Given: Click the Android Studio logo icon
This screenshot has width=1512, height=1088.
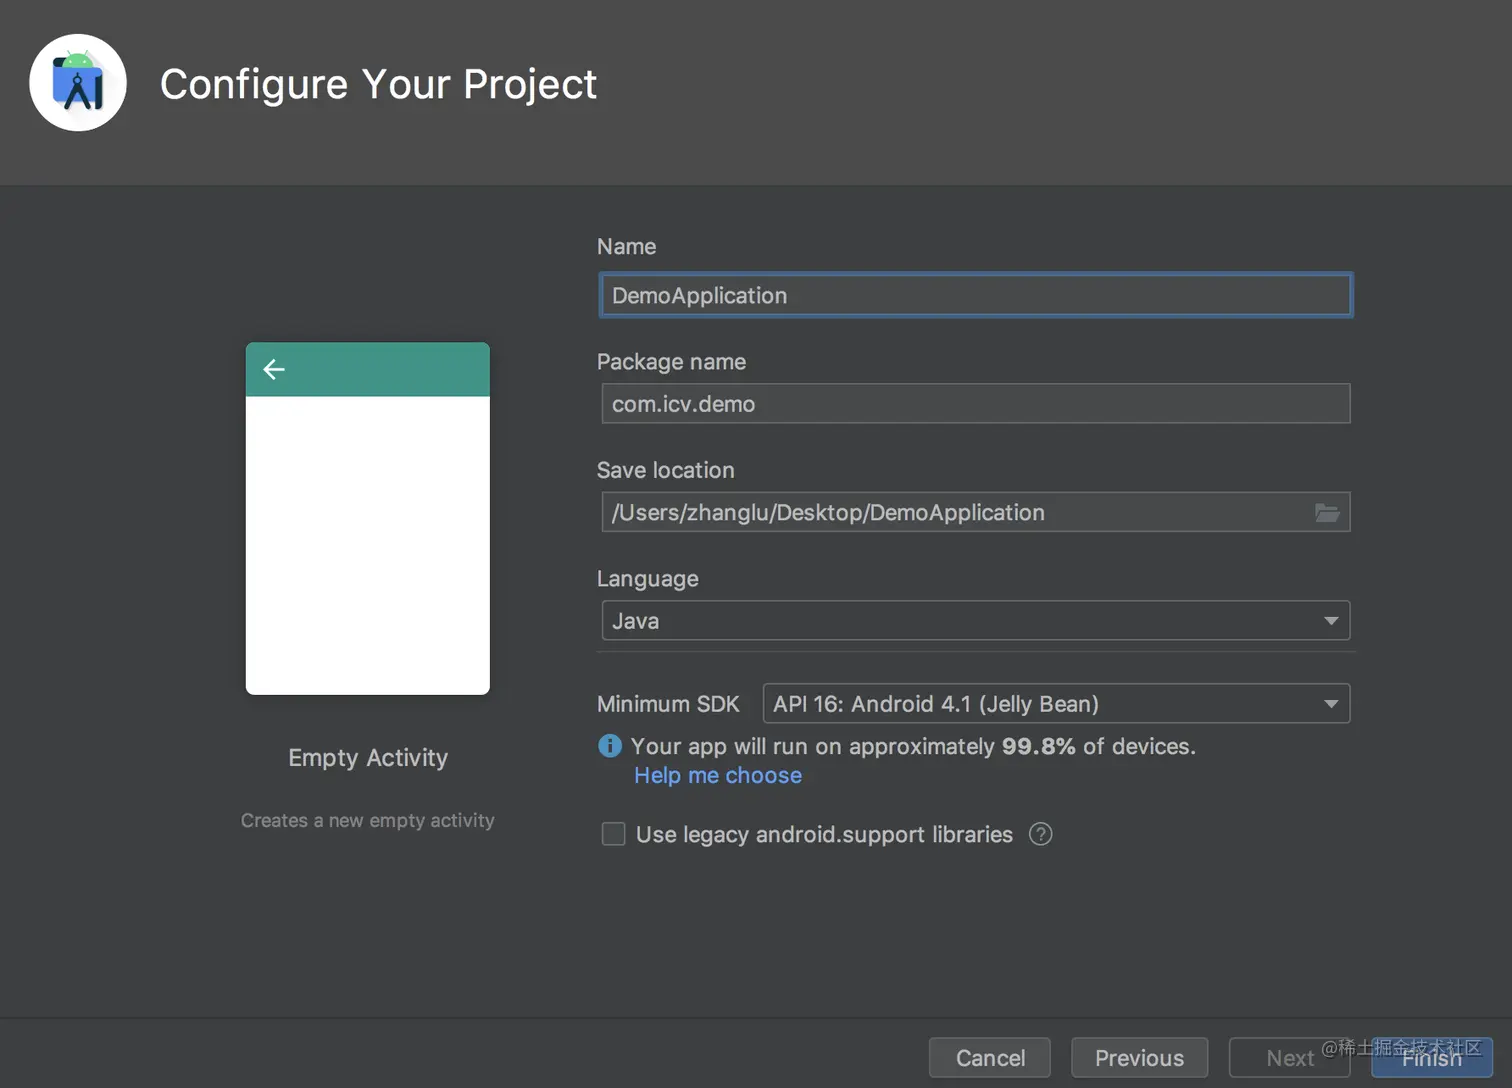Looking at the screenshot, I should (78, 83).
